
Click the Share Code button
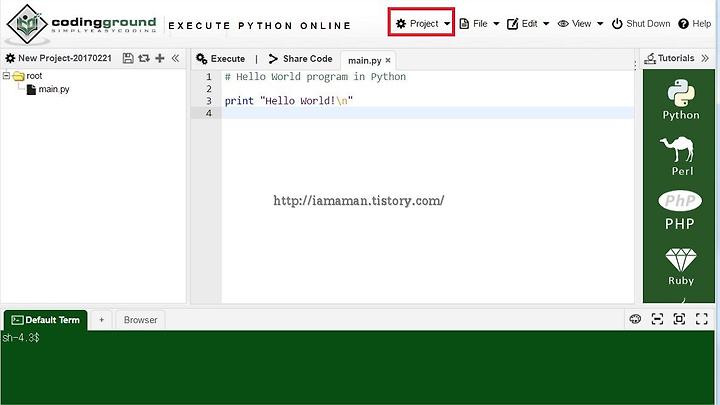300,59
